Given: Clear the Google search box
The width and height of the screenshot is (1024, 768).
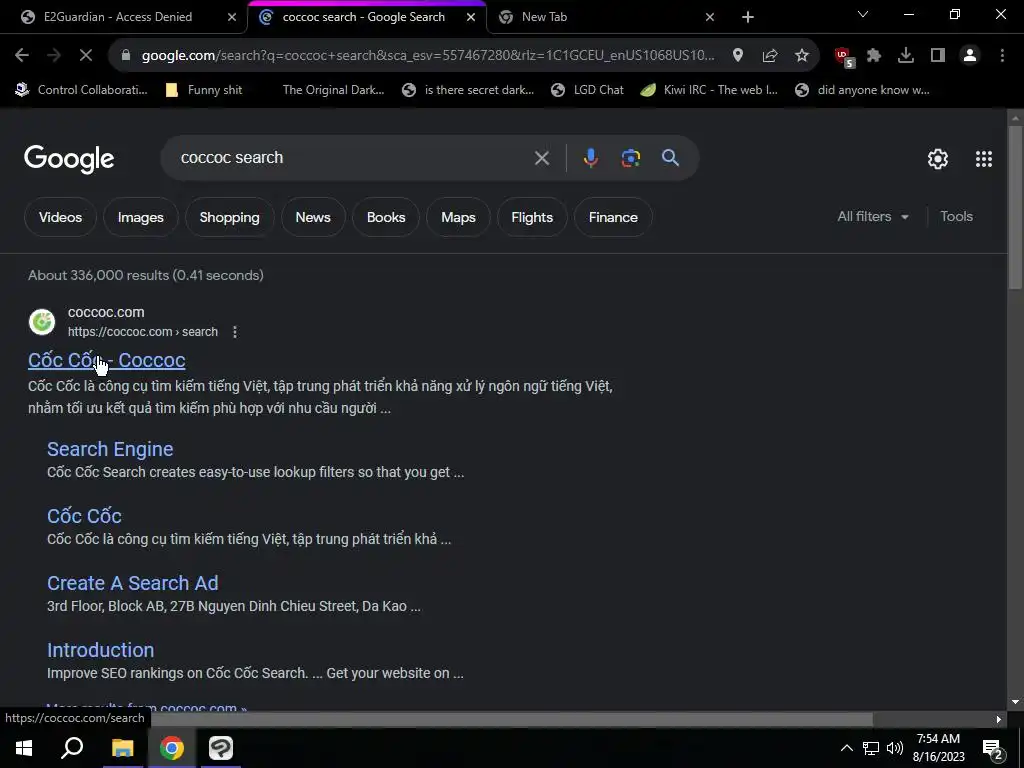Looking at the screenshot, I should (x=541, y=158).
